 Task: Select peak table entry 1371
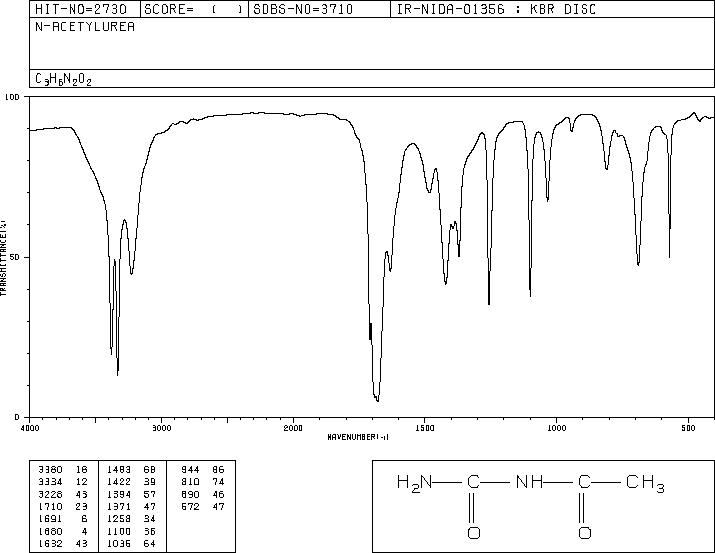pyautogui.click(x=119, y=506)
